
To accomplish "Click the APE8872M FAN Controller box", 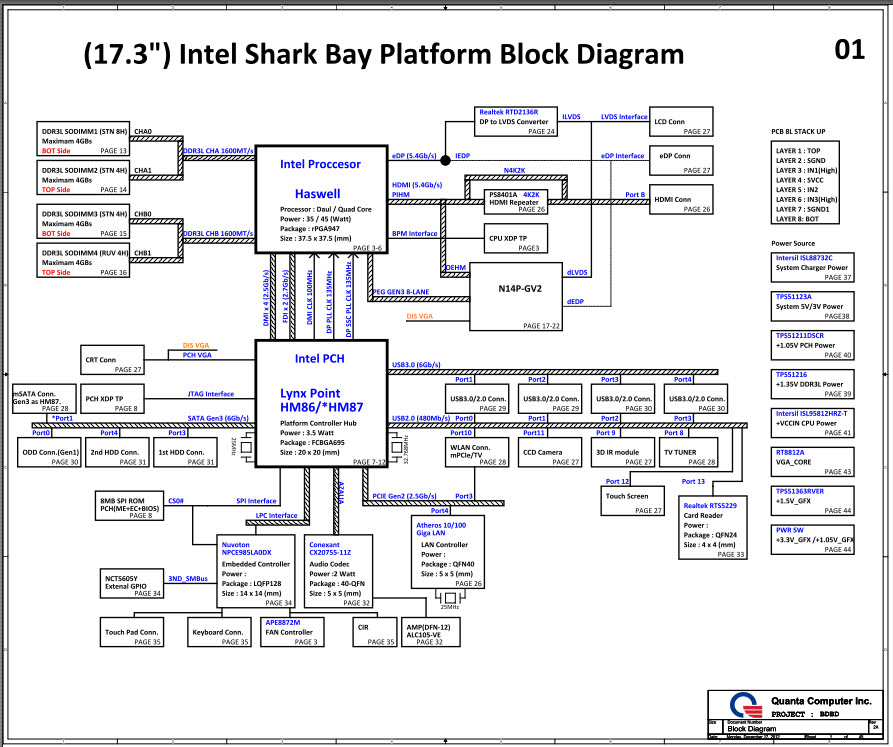I will [x=292, y=632].
